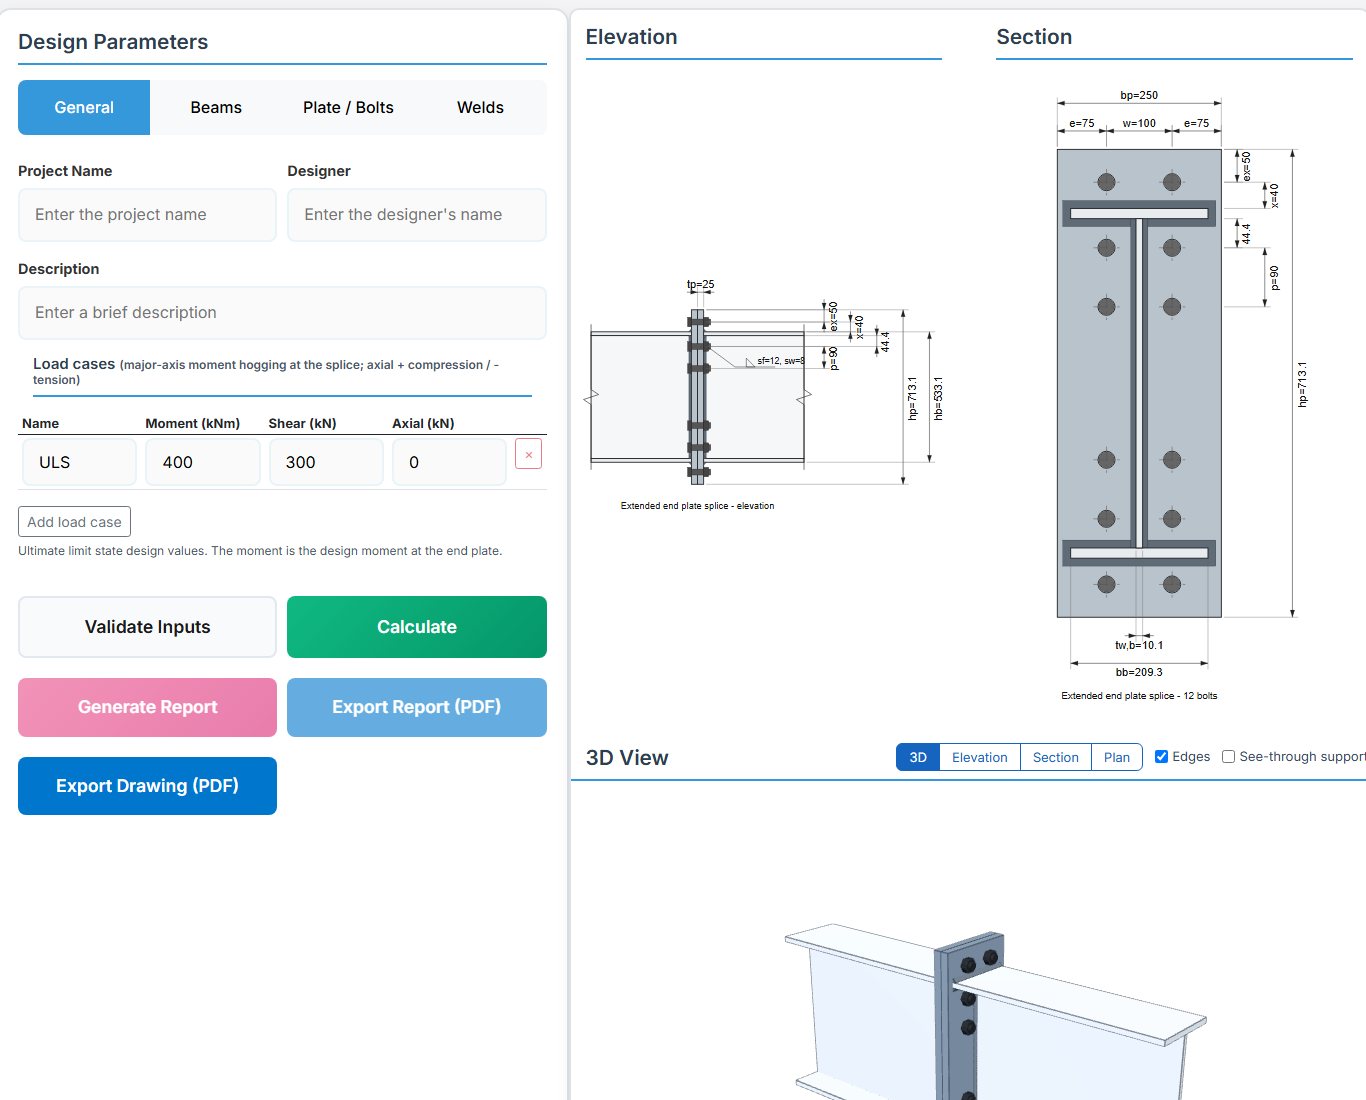Image resolution: width=1366 pixels, height=1100 pixels.
Task: Select the 3D view mode
Action: [x=918, y=757]
